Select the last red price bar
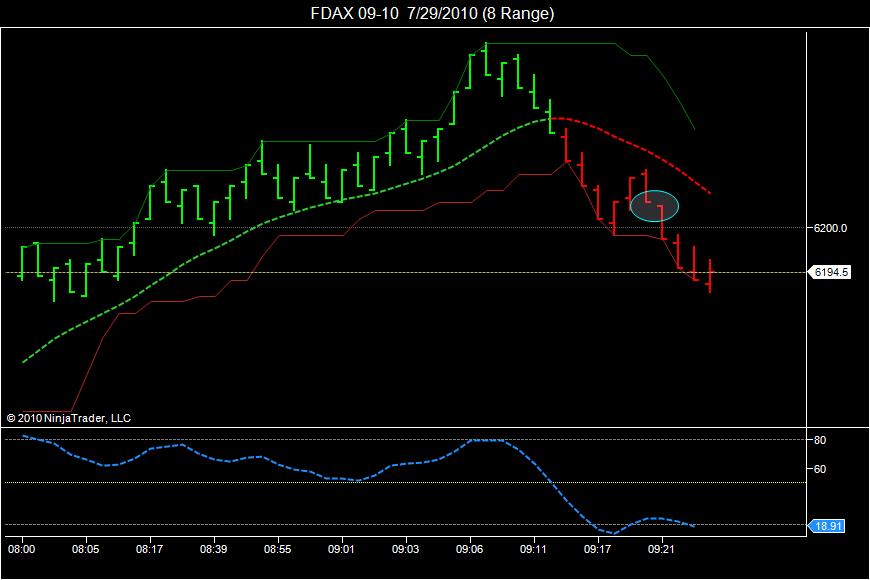Screen dimensions: 870x580 point(710,275)
